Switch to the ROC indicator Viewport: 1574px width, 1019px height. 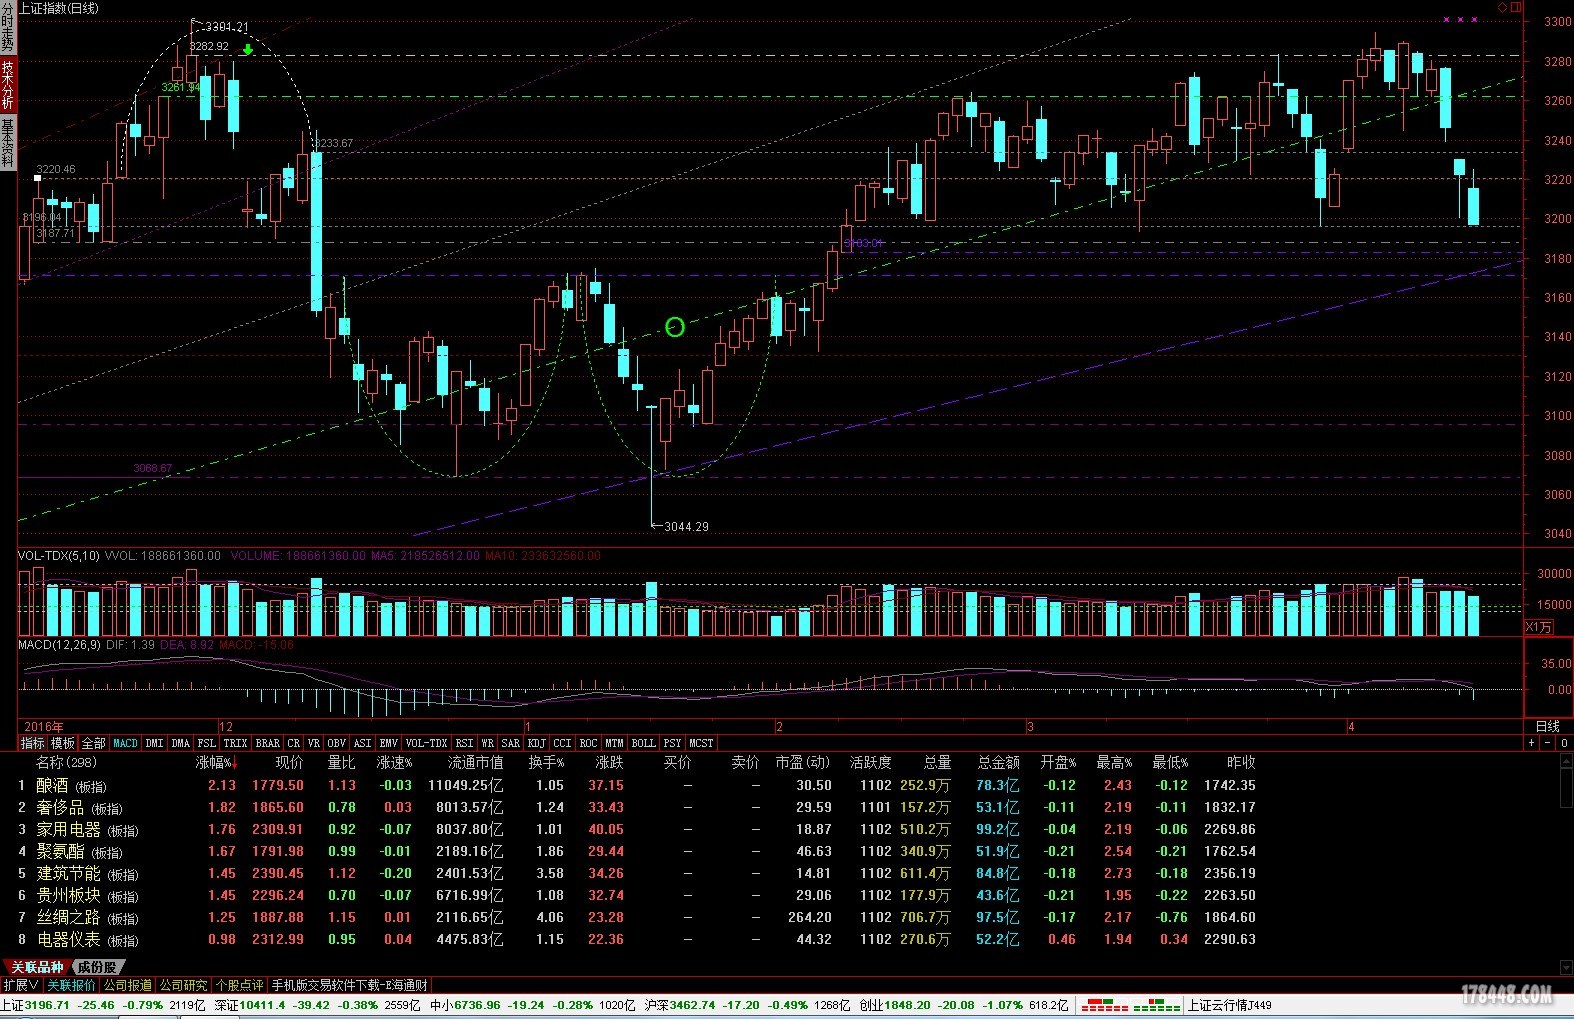(589, 743)
